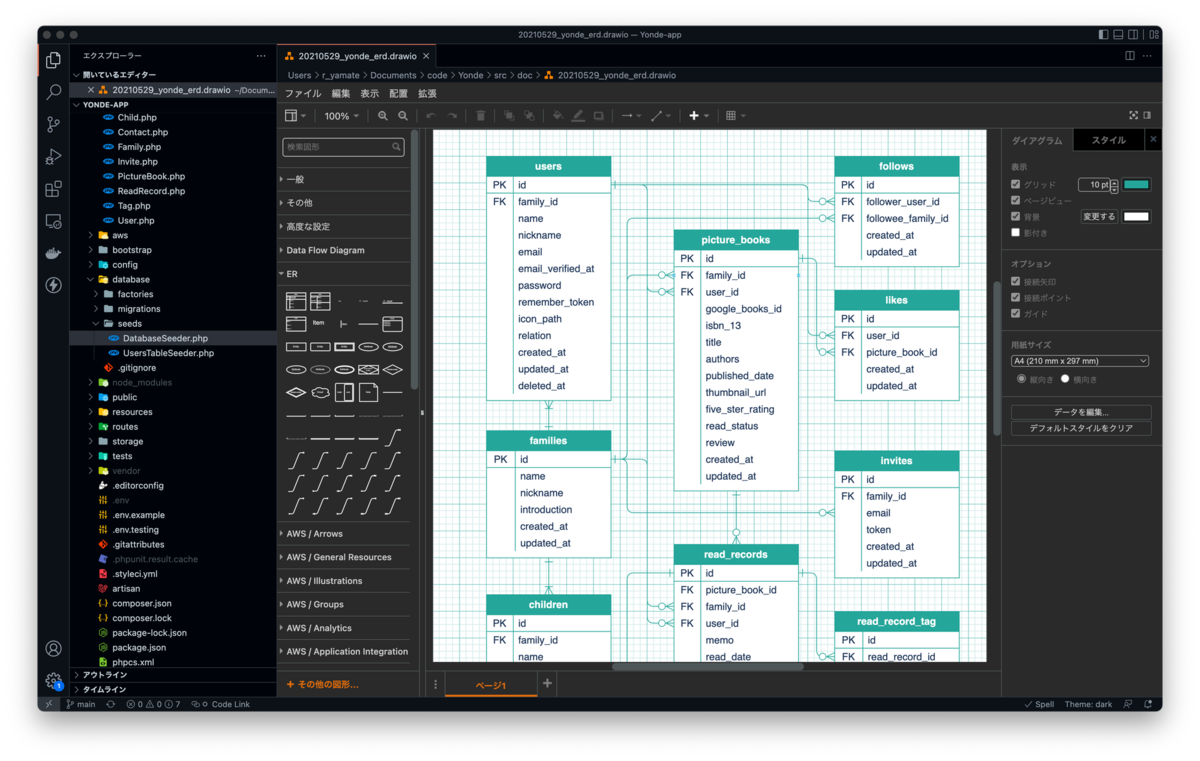Click the 検索図形 search field
Viewport: 1200px width, 761px height.
click(x=343, y=147)
